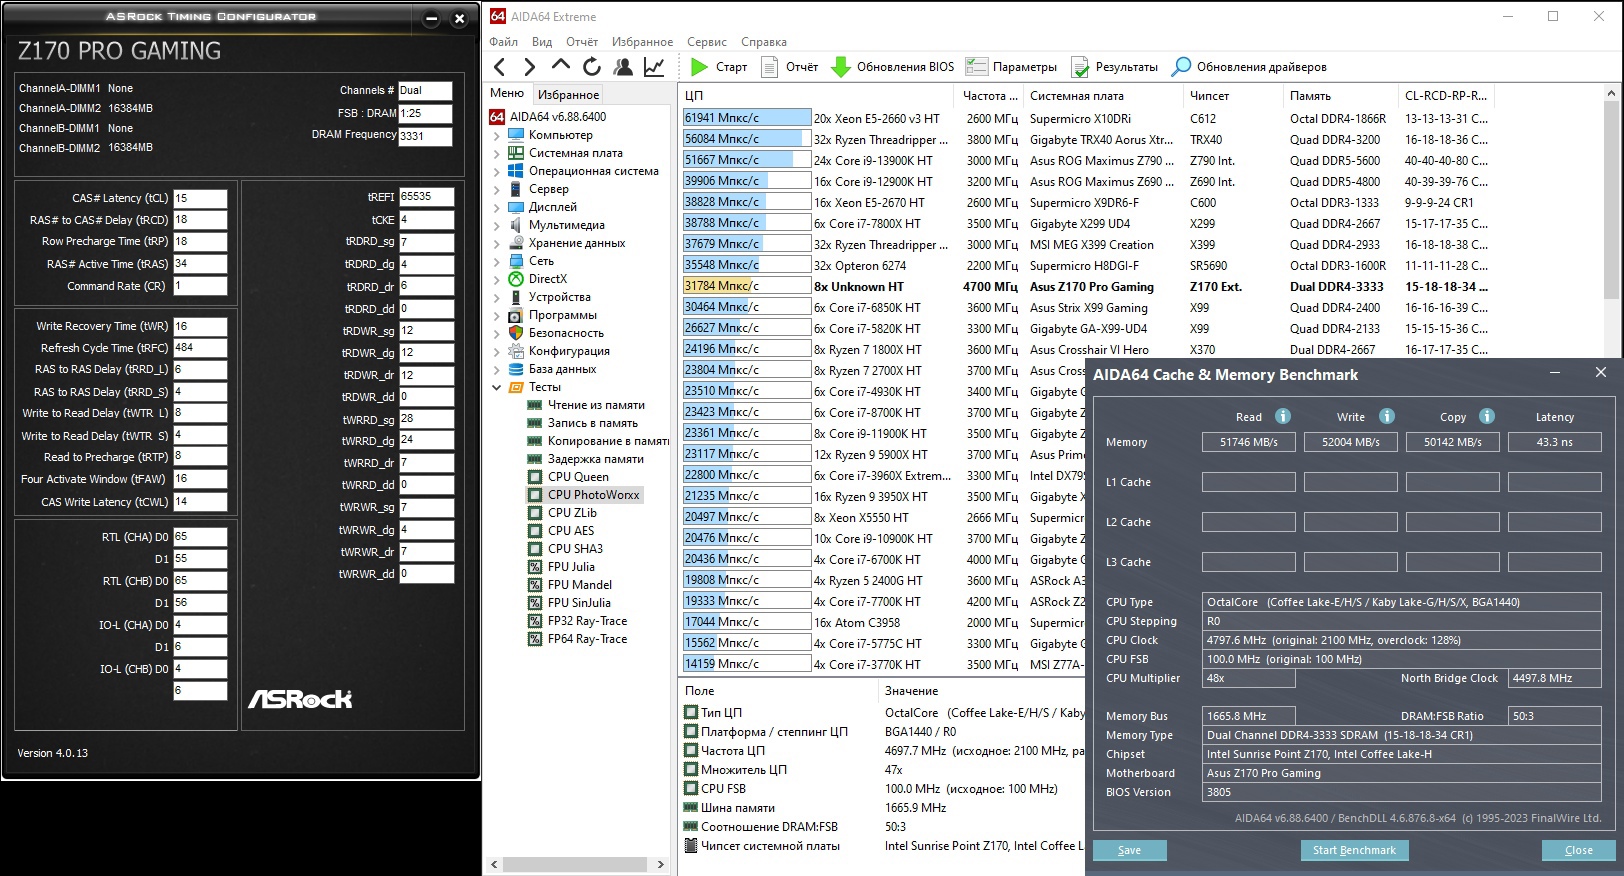Go back with the AIDA64 toolbar left arrow
The height and width of the screenshot is (876, 1624).
click(x=500, y=67)
